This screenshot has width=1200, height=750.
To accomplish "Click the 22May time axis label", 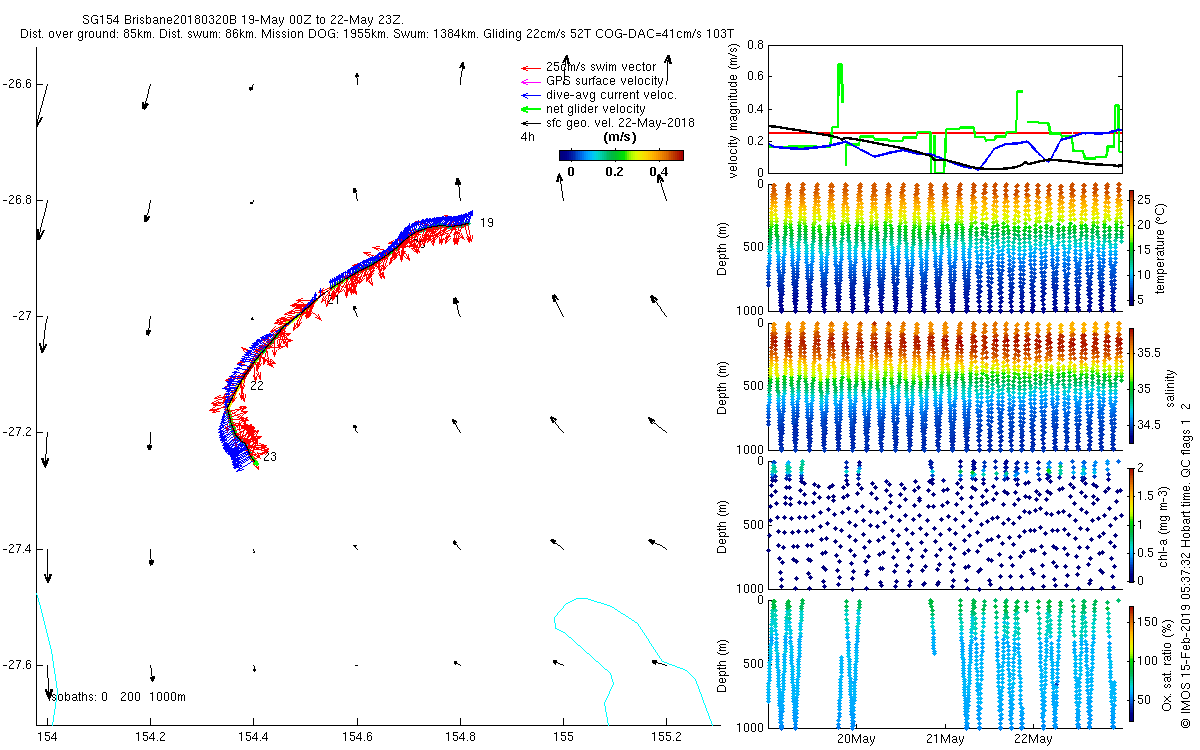I will click(x=1032, y=739).
